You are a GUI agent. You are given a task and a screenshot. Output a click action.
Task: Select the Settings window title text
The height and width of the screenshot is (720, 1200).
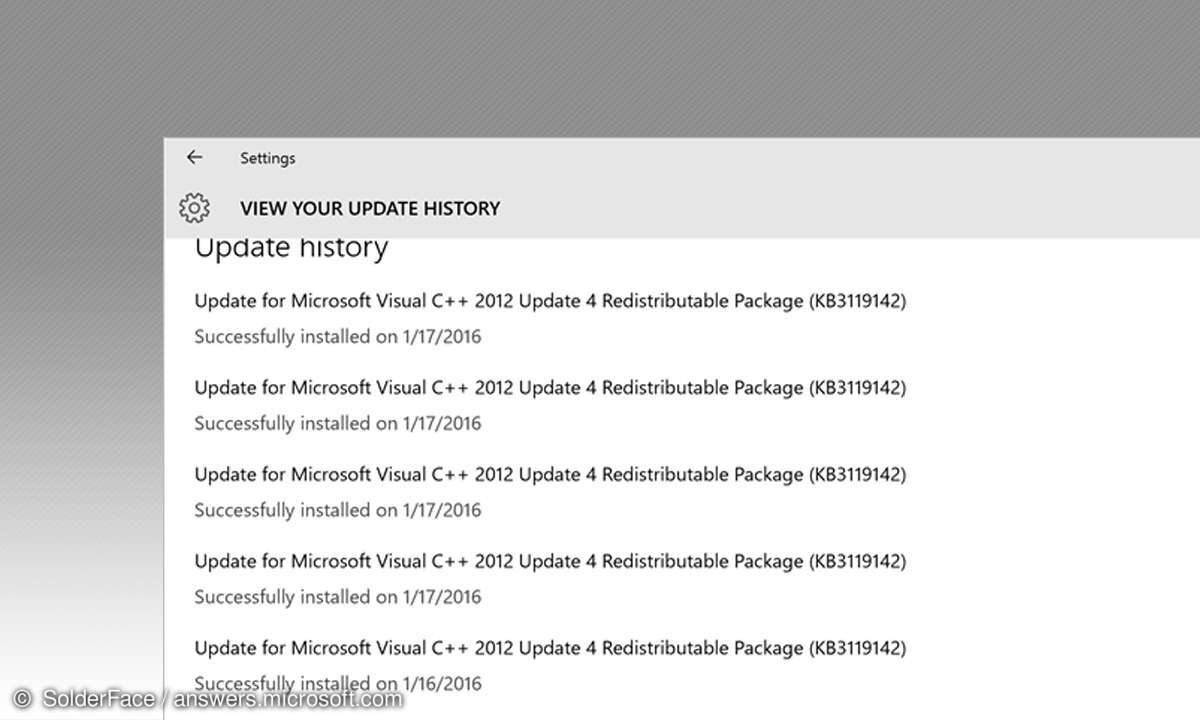[268, 158]
